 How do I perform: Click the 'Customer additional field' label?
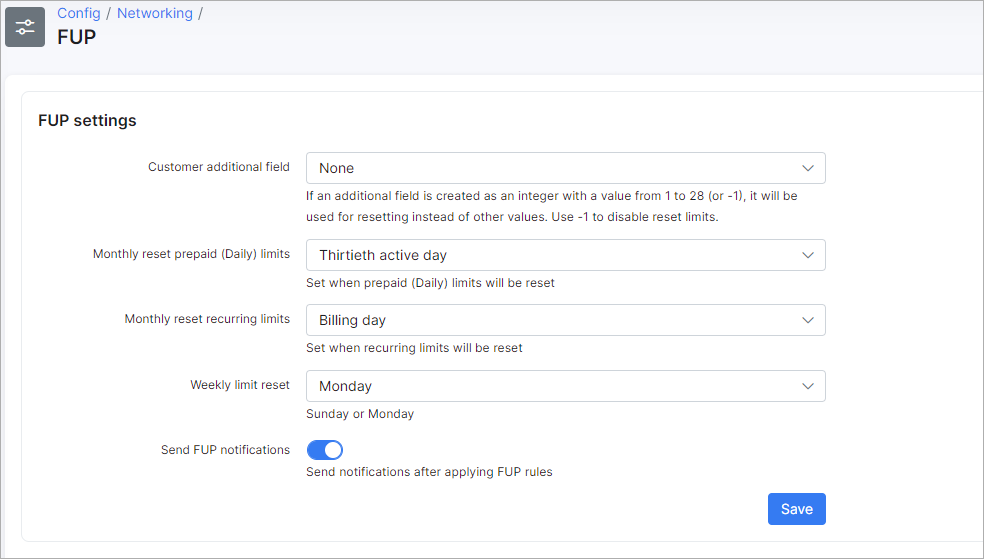click(x=219, y=167)
